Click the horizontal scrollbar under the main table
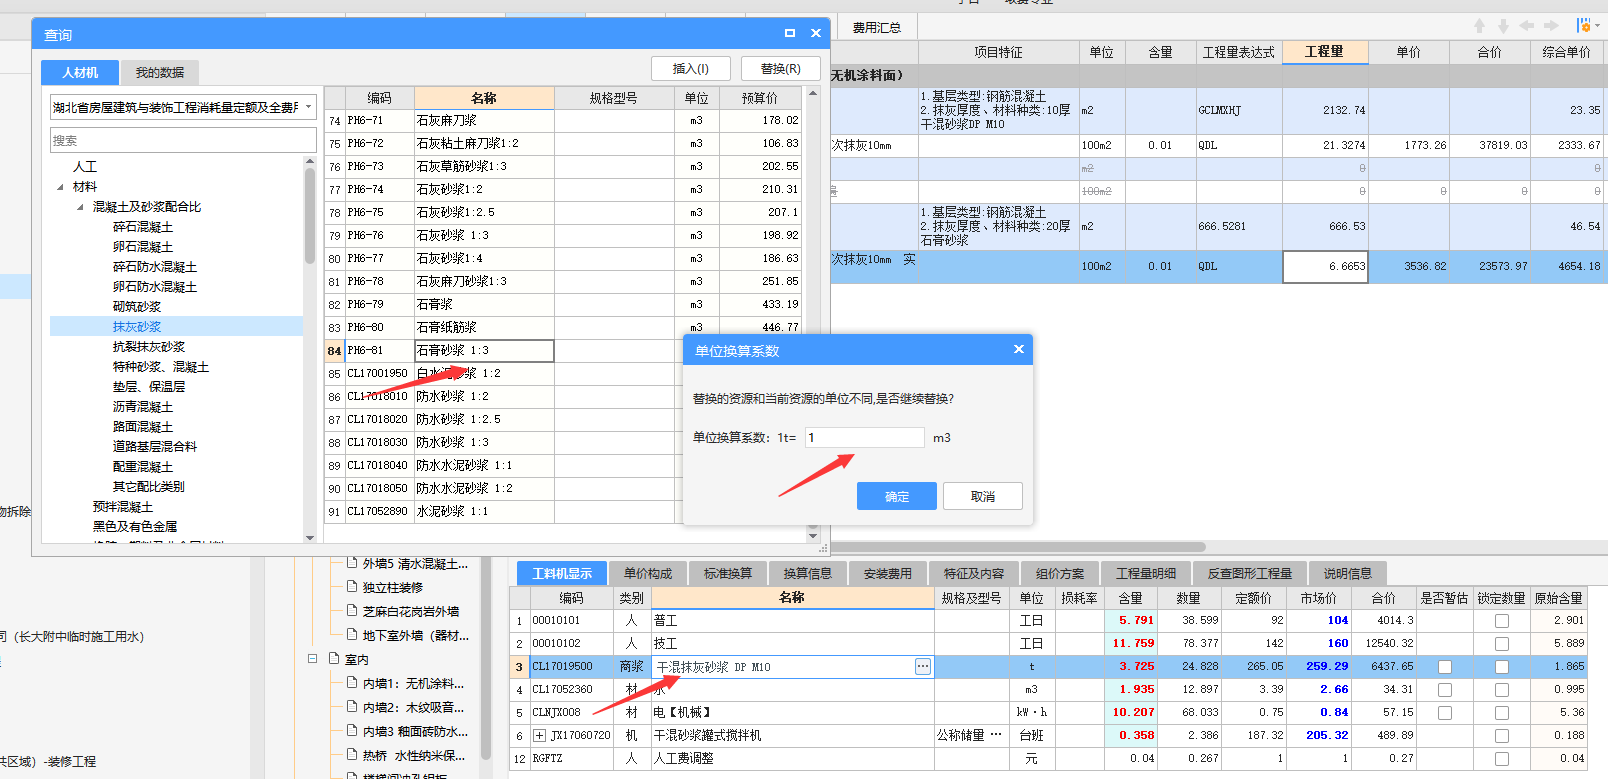 (1017, 547)
